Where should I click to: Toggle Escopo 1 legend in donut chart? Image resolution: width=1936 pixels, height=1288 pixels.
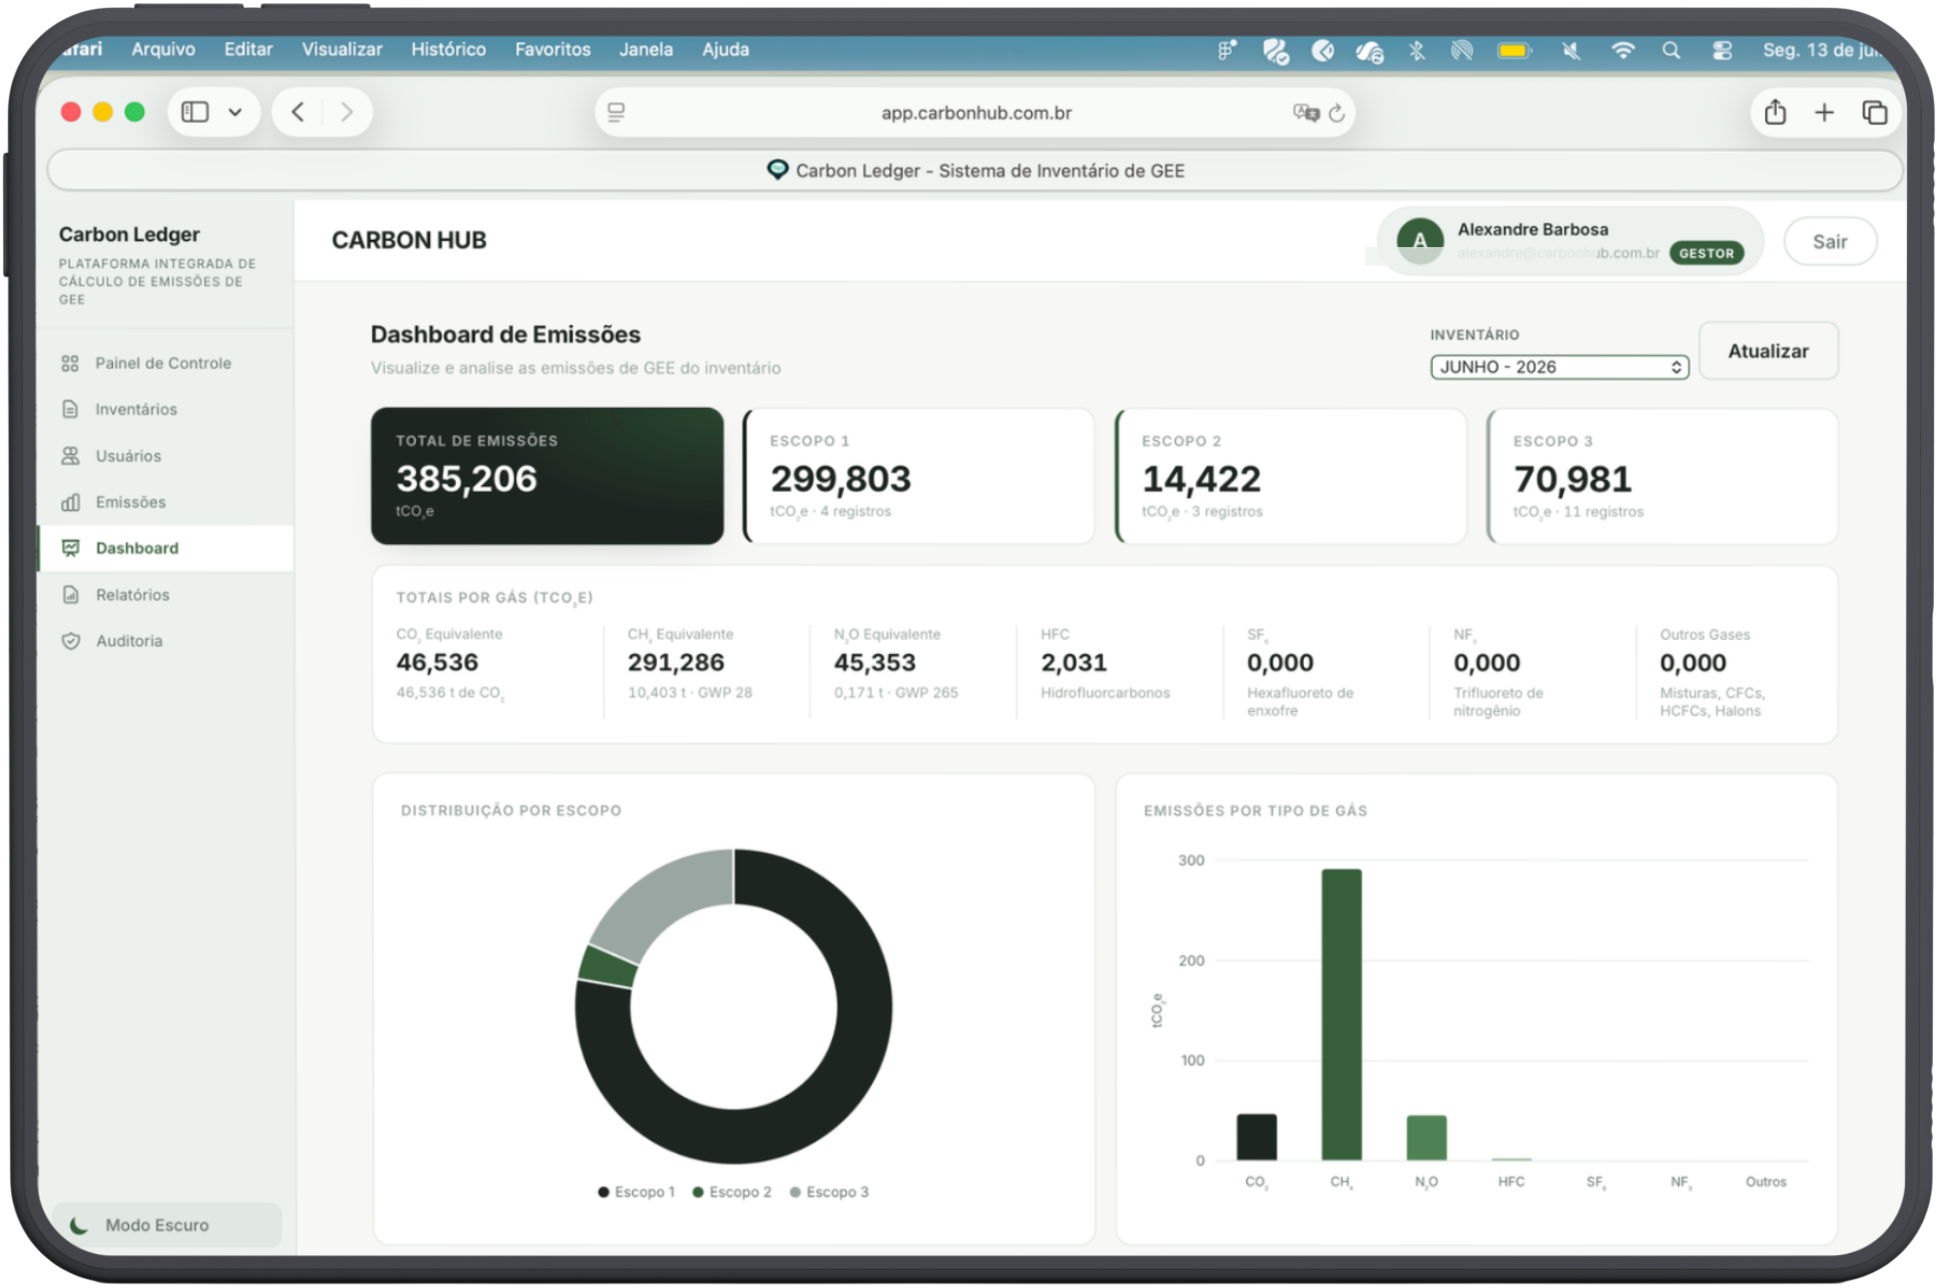636,1192
